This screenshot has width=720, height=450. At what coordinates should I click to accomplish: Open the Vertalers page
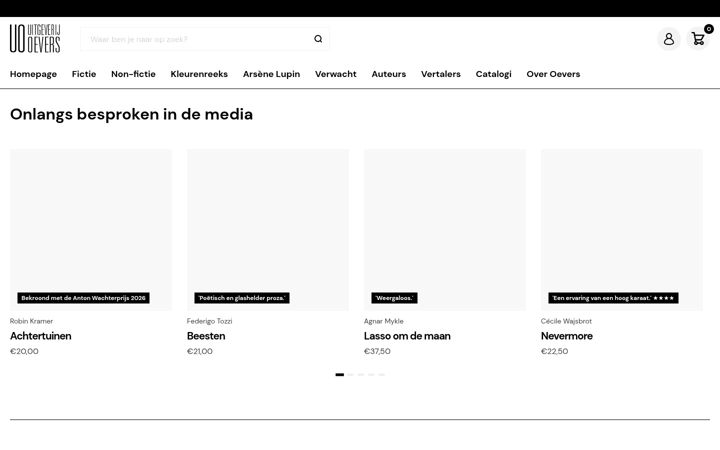pyautogui.click(x=441, y=74)
